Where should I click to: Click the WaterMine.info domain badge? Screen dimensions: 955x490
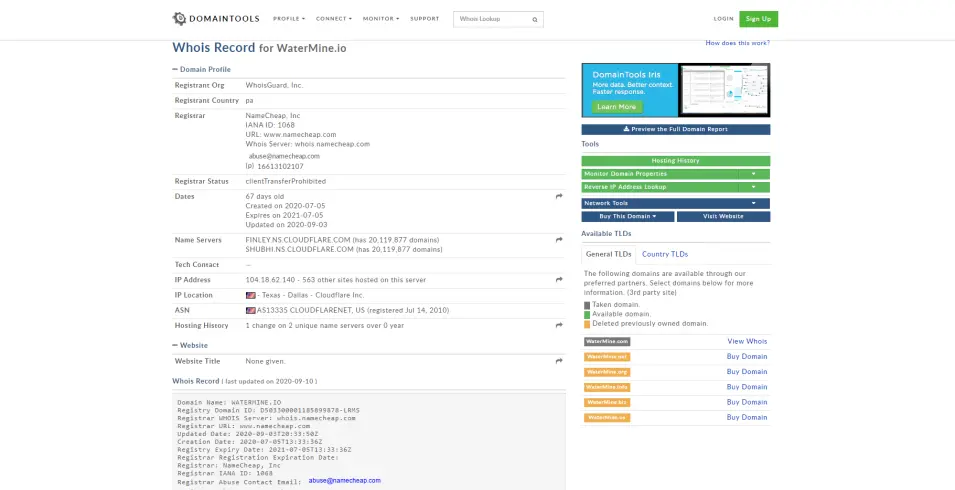(x=607, y=388)
